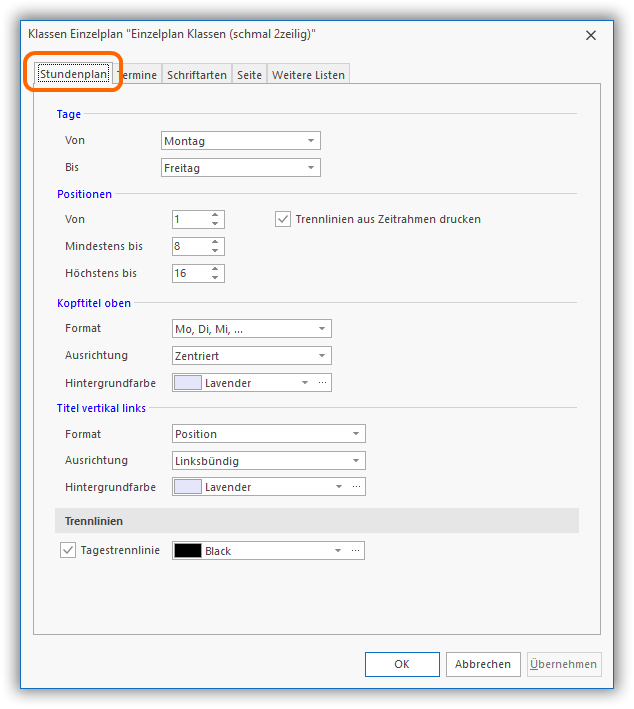
Task: Open the color picker ellipsis for Tagestrennlinie
Action: pyautogui.click(x=356, y=550)
